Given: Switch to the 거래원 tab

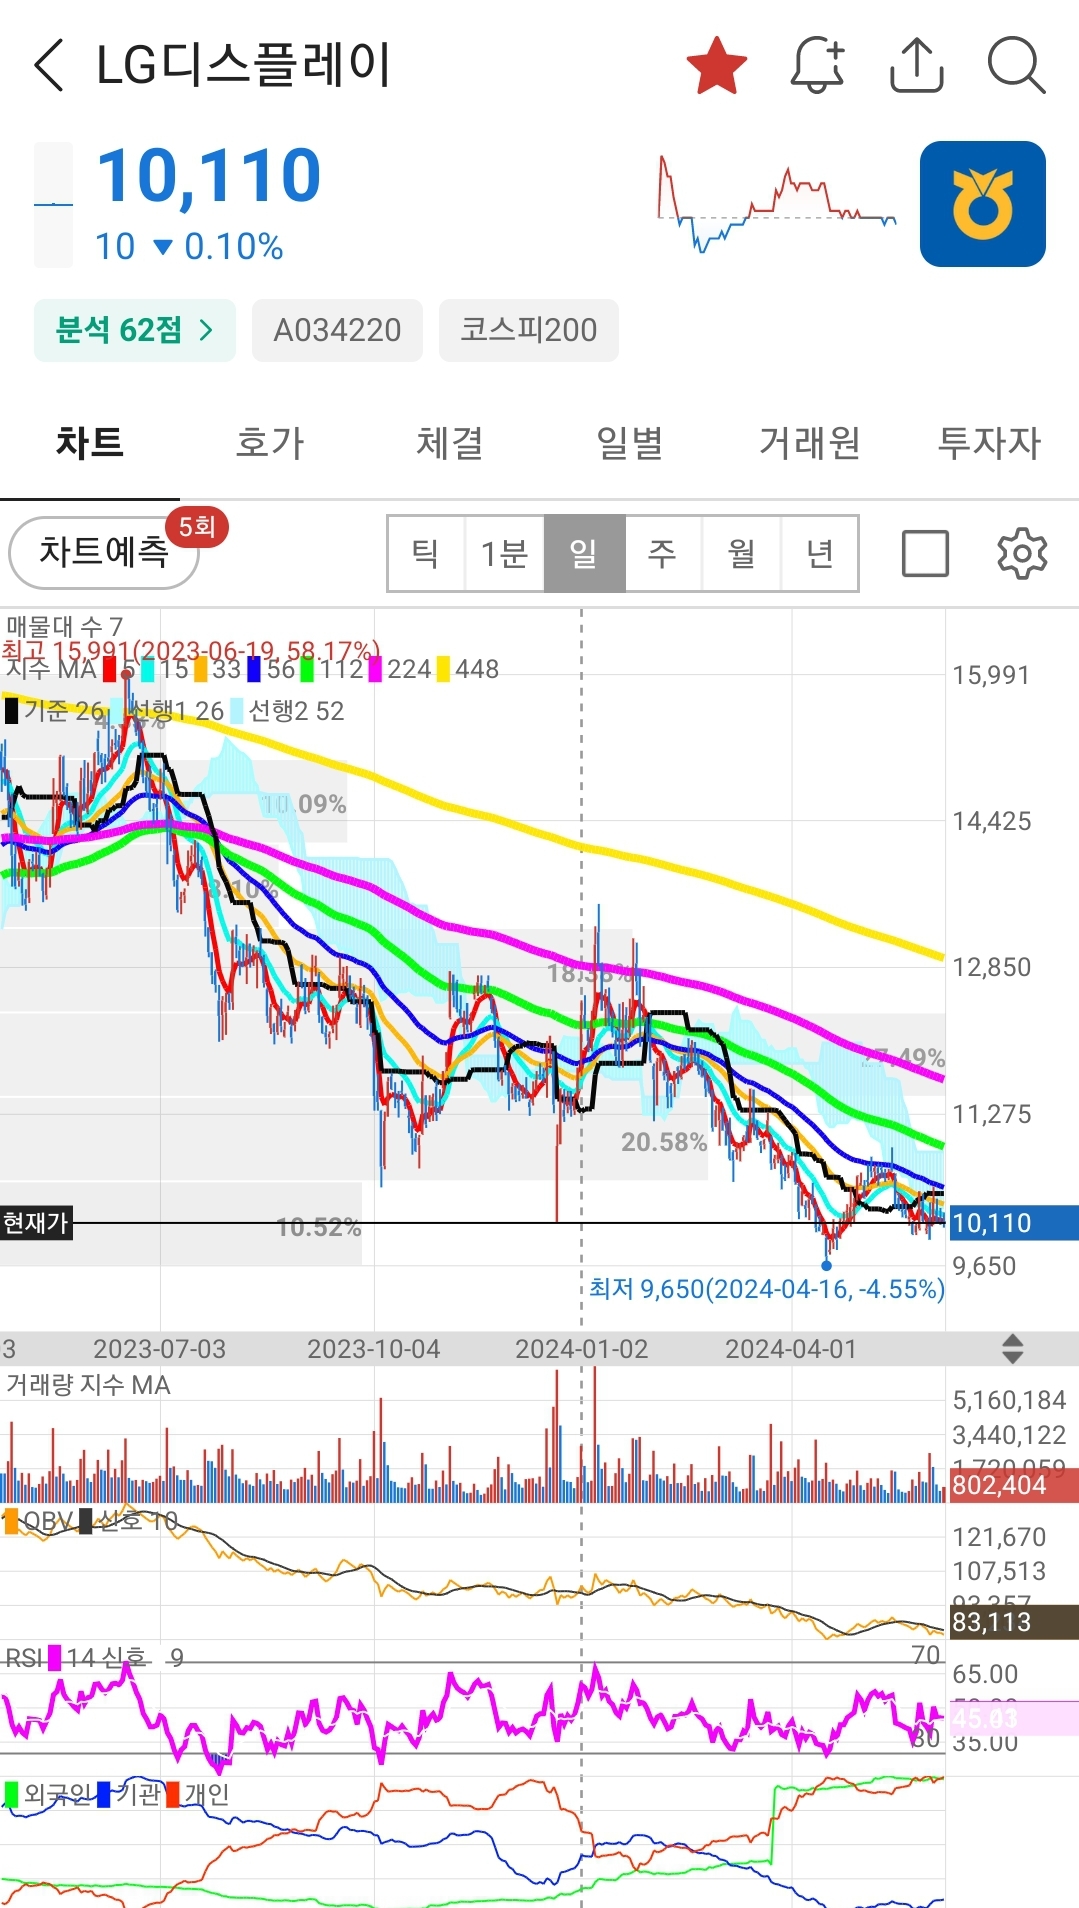Looking at the screenshot, I should pos(810,442).
